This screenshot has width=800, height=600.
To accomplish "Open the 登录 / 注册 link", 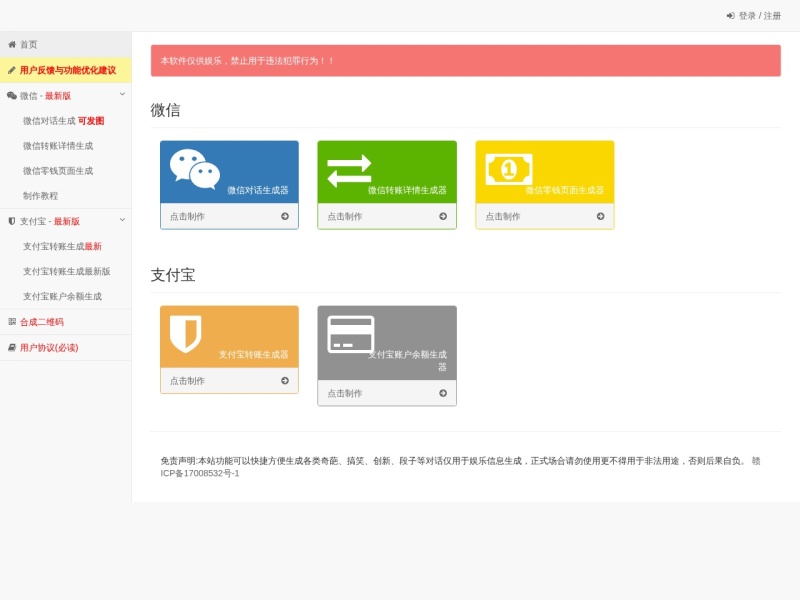I will 759,16.
